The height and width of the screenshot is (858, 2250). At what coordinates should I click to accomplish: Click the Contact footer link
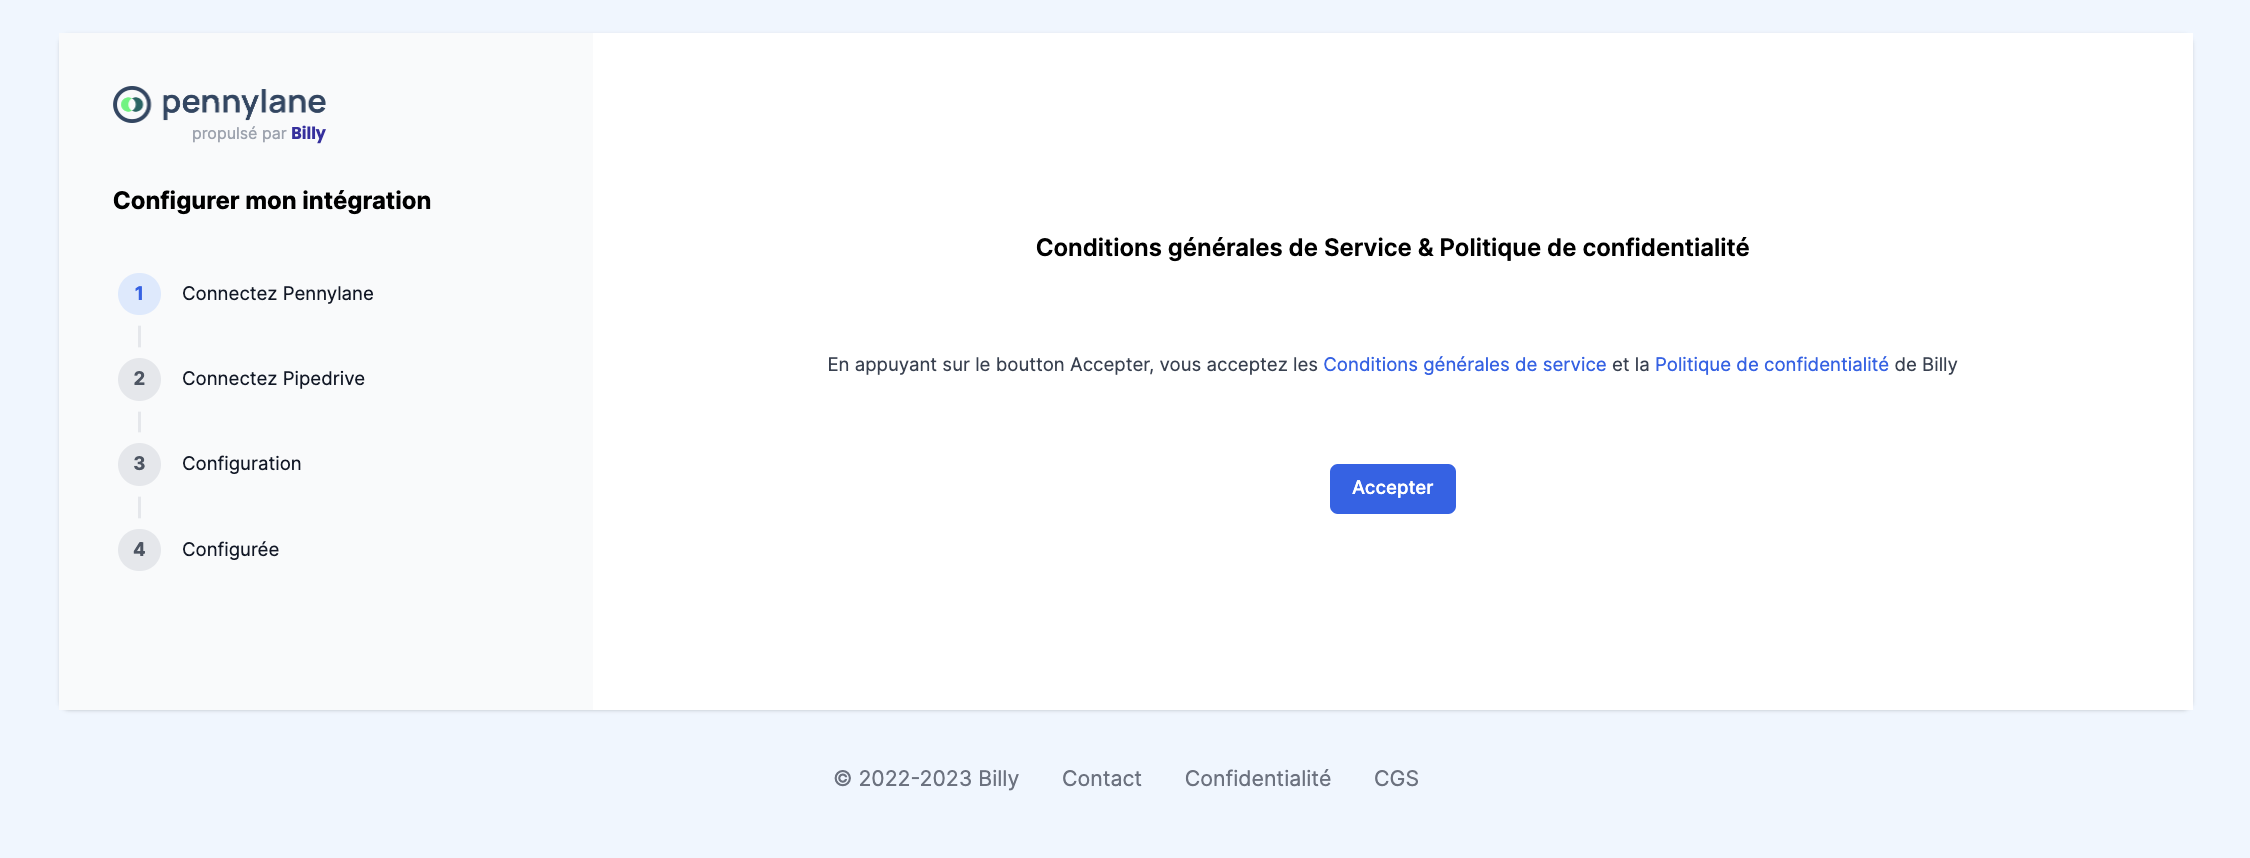point(1101,779)
